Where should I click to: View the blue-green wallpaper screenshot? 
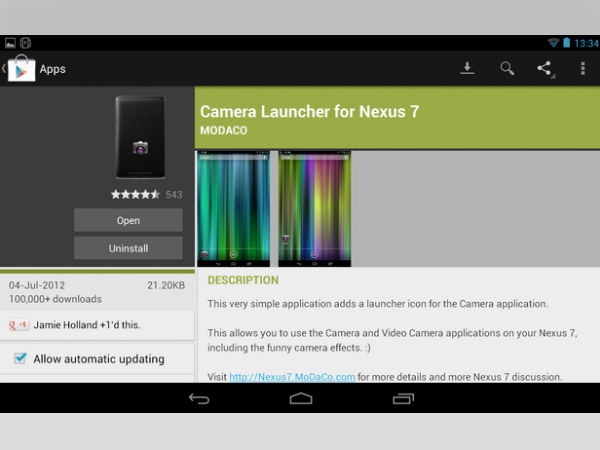[x=233, y=209]
